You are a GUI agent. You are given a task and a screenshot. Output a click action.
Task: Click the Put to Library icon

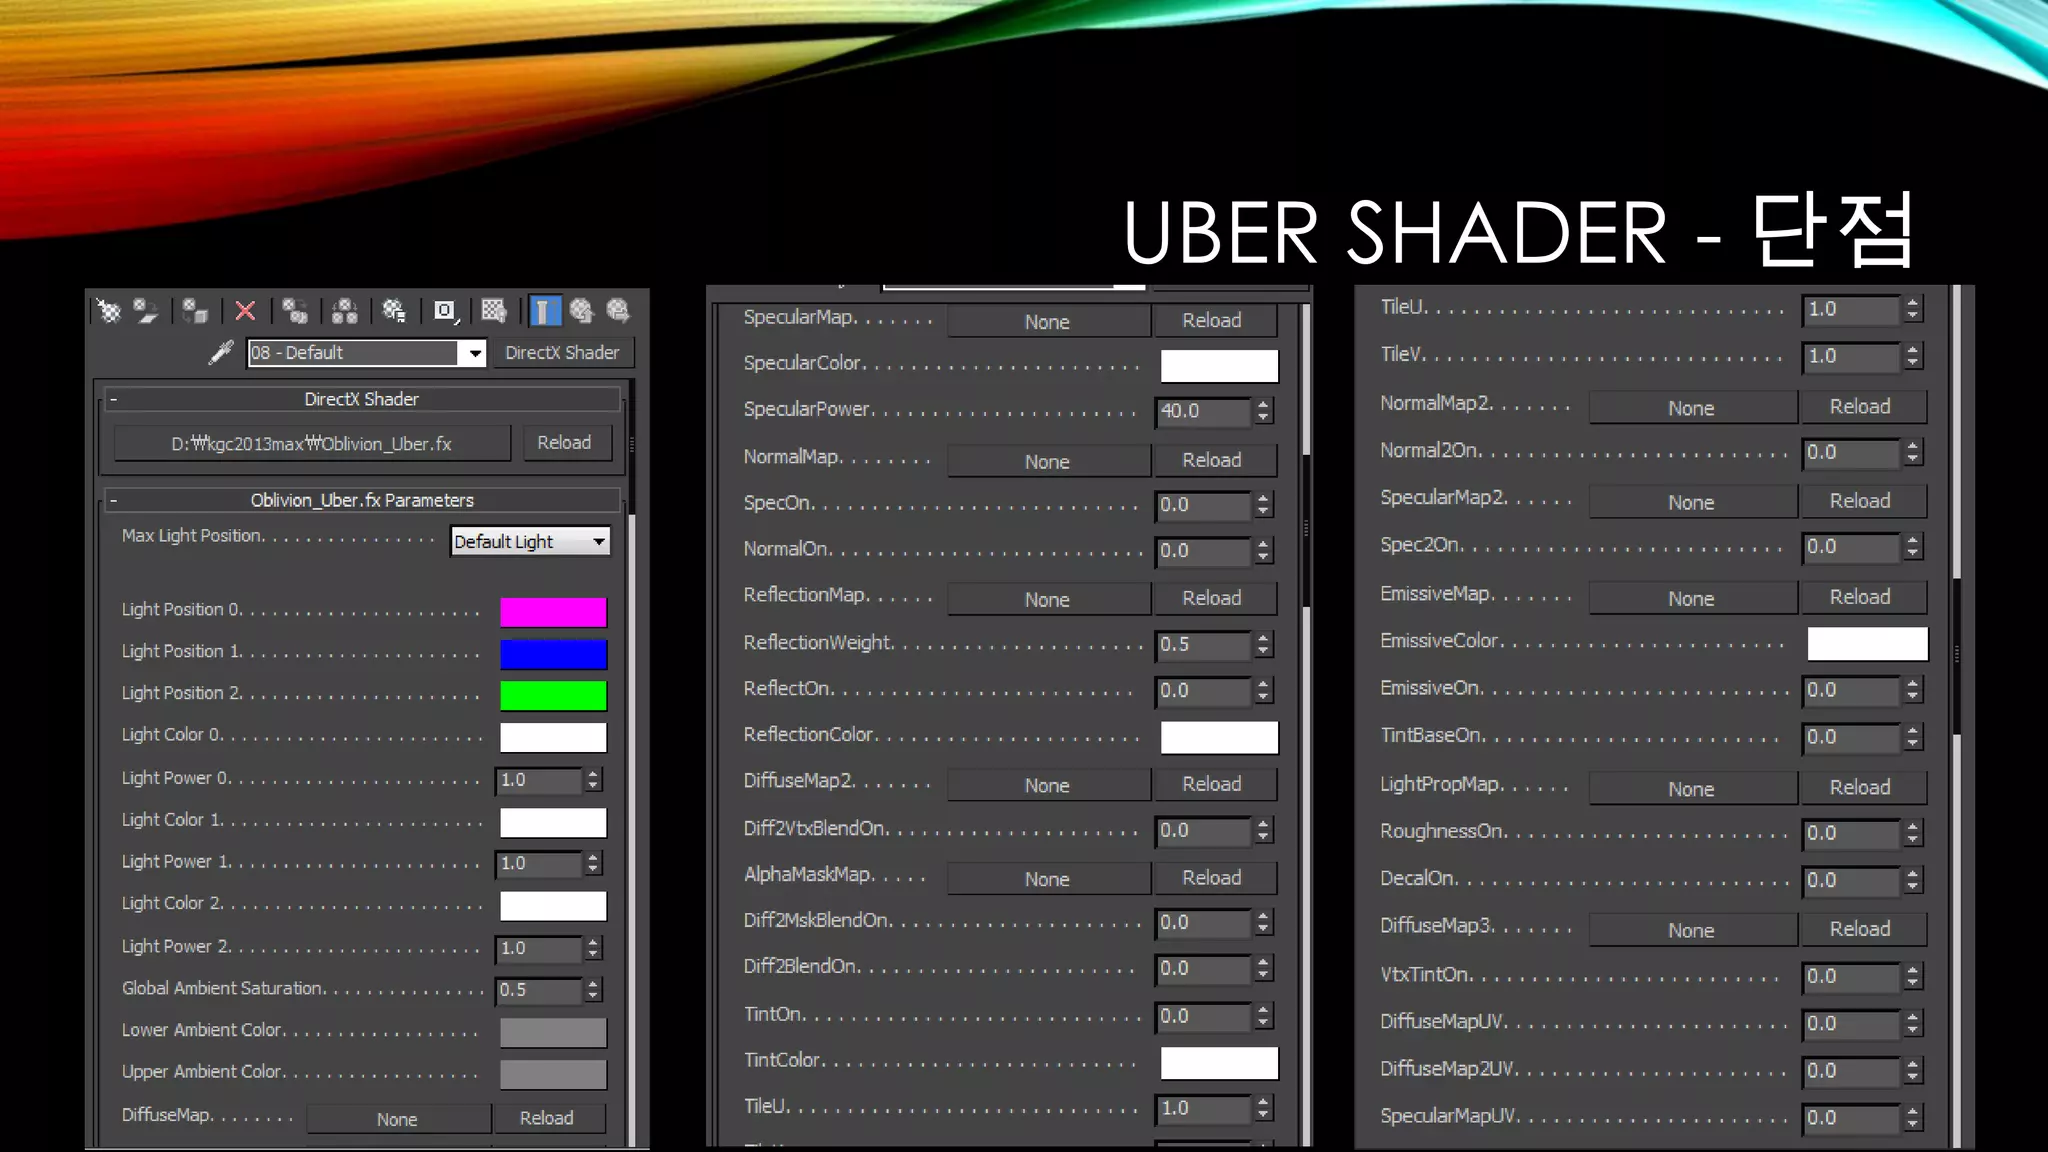(x=394, y=311)
